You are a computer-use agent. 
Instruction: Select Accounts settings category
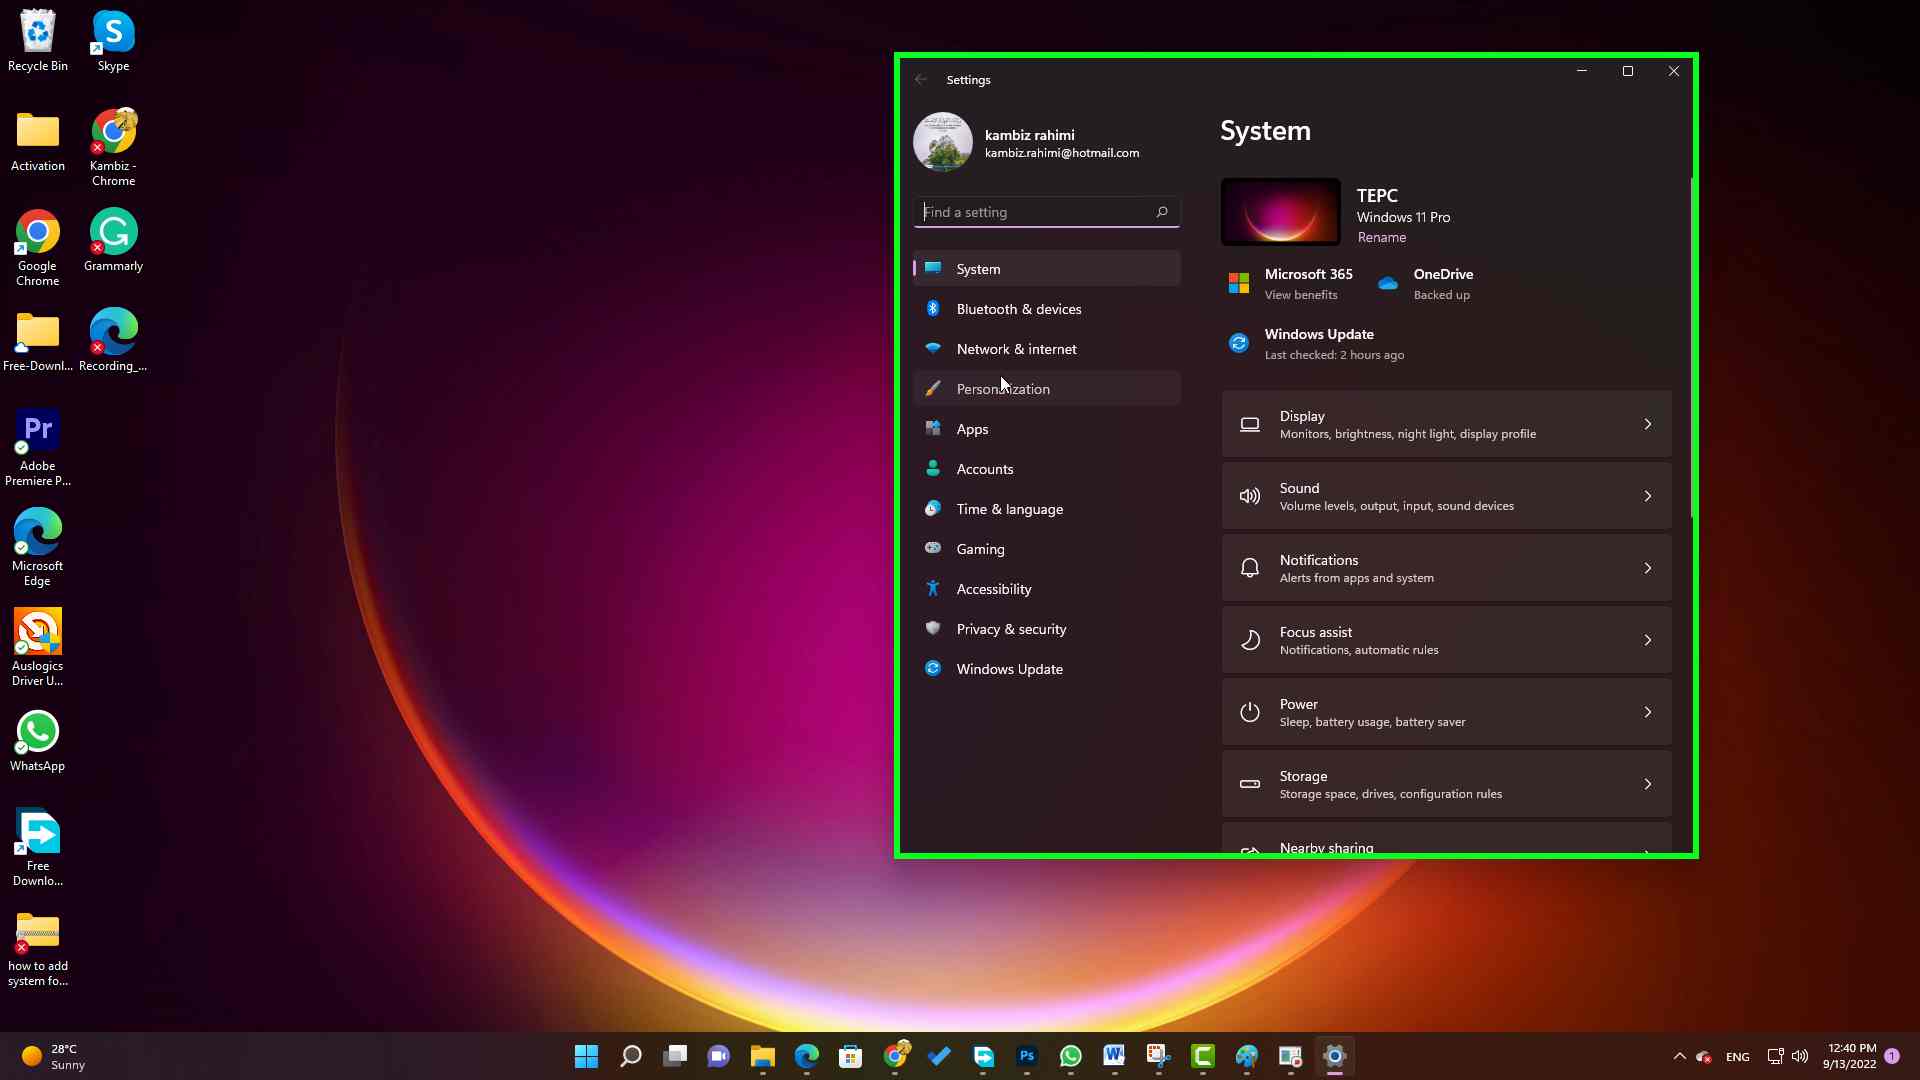pos(984,468)
